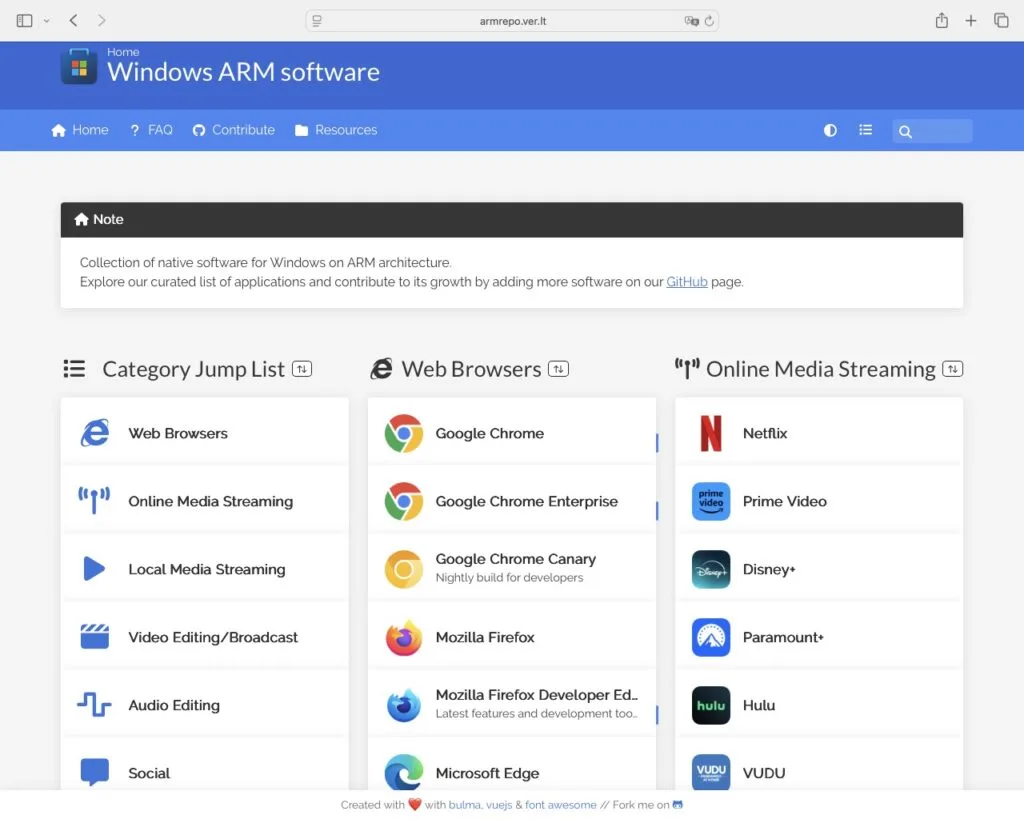This screenshot has height=819, width=1024.
Task: Click the Home breadcrumb above the title
Action: pyautogui.click(x=123, y=52)
